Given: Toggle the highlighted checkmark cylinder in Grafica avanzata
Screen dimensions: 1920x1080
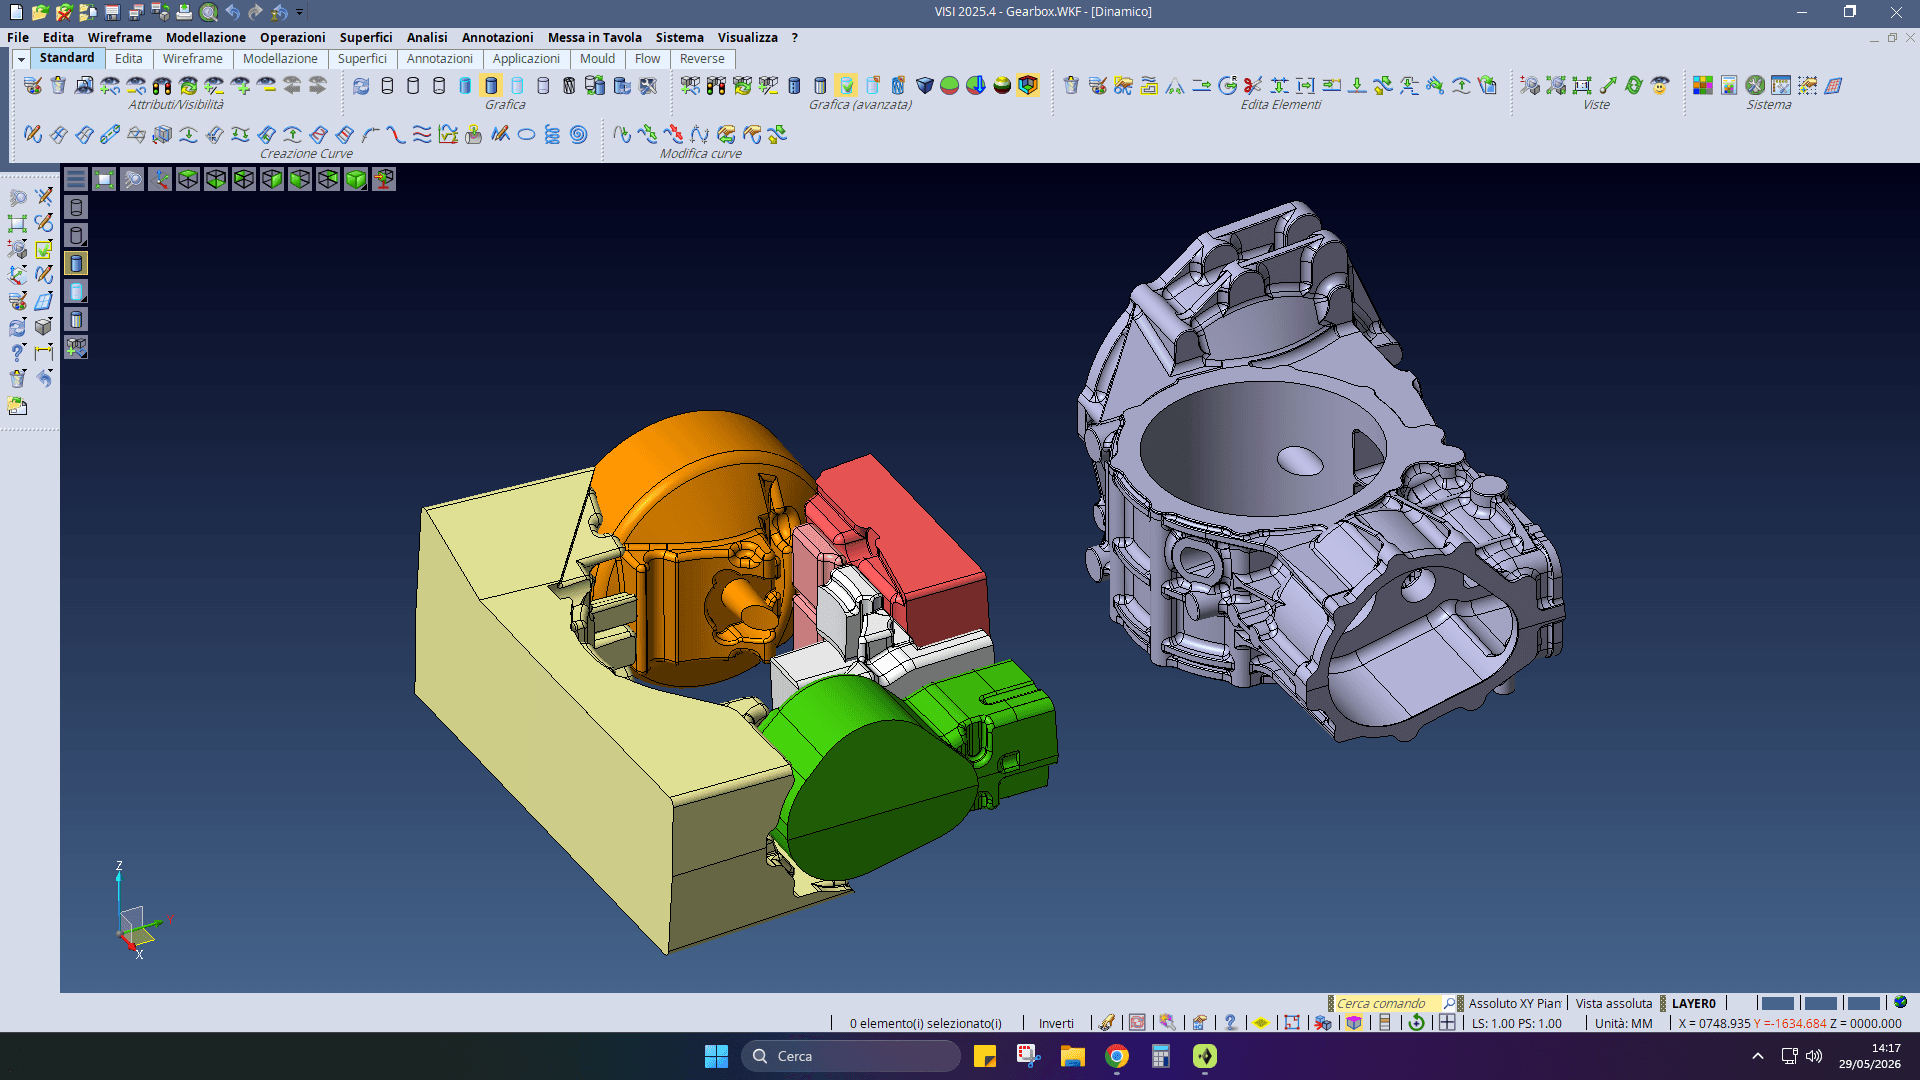Looking at the screenshot, I should tap(846, 85).
